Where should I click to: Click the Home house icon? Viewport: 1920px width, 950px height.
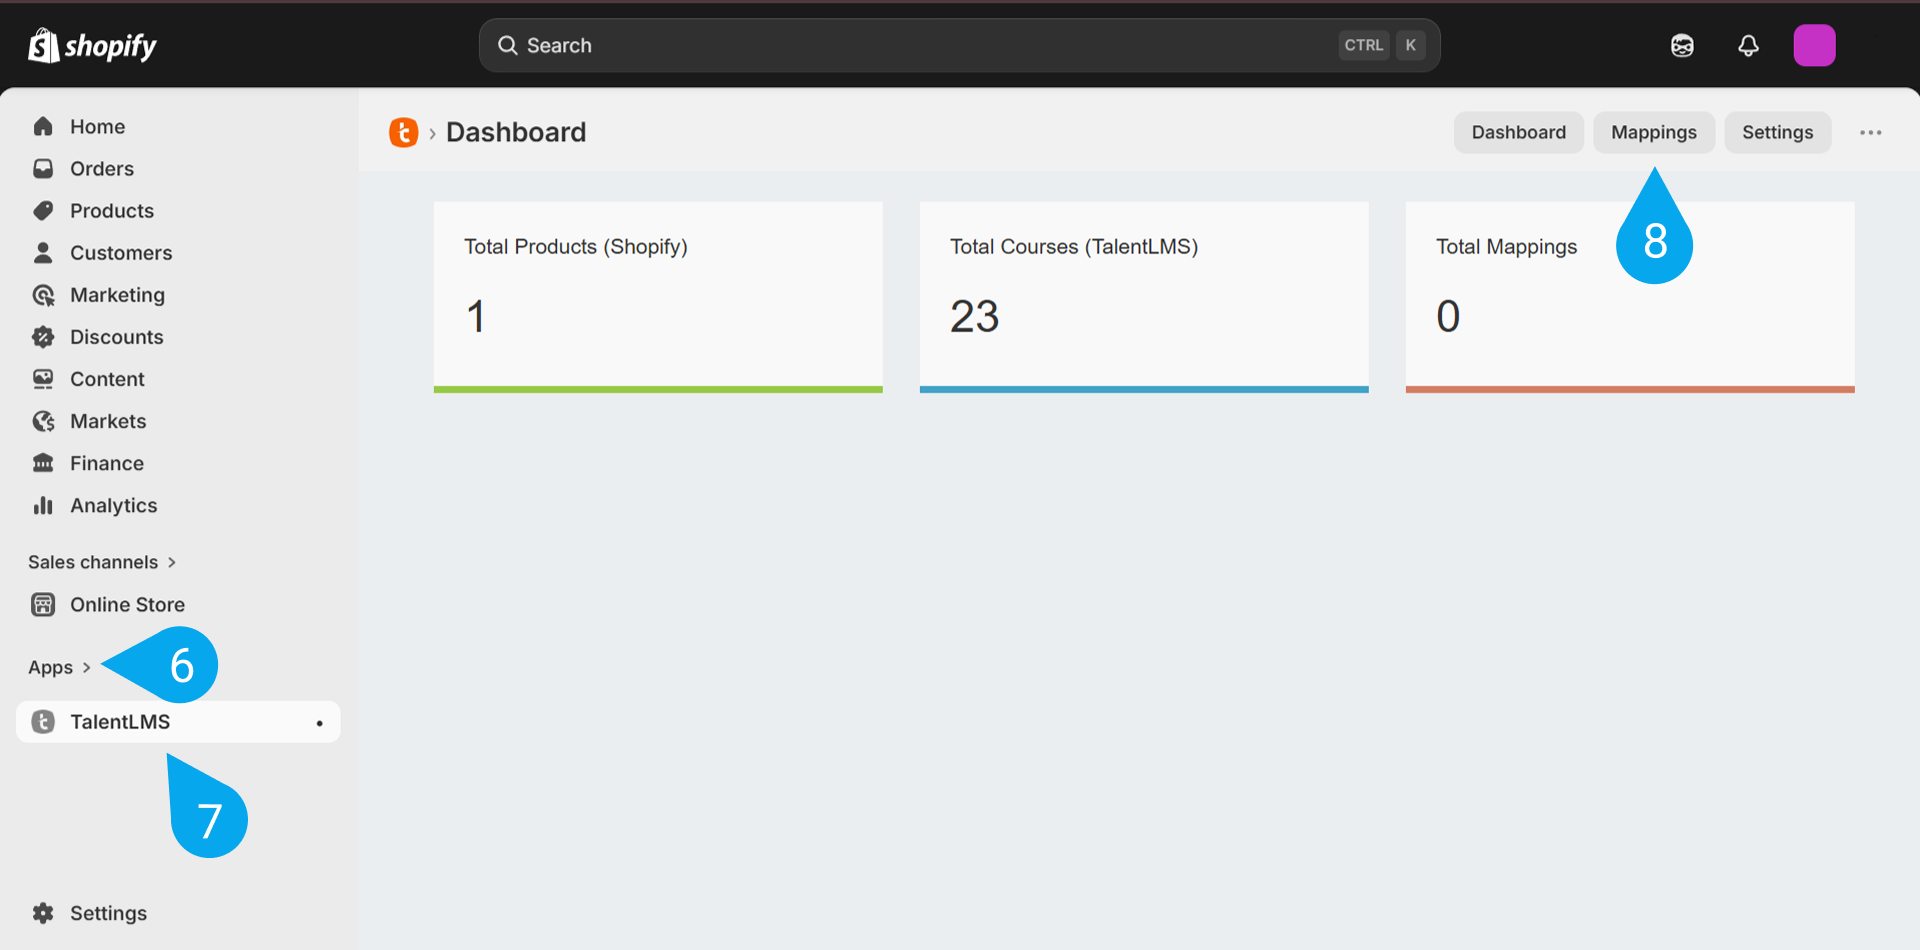(43, 126)
